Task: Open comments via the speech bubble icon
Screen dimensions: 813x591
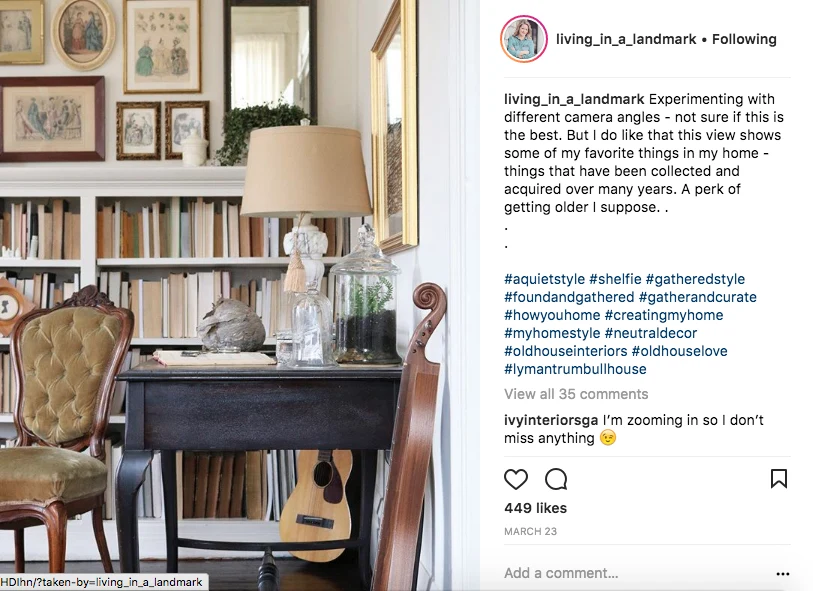Action: [x=556, y=479]
